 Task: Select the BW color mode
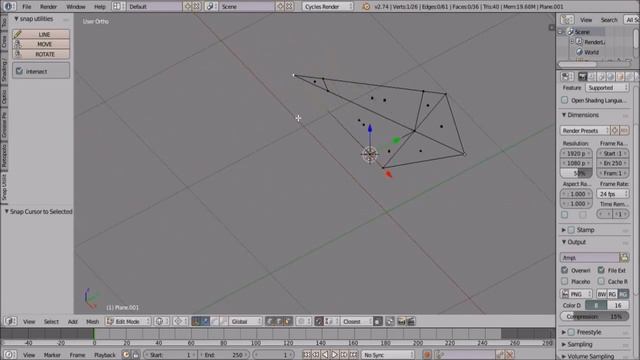602,294
